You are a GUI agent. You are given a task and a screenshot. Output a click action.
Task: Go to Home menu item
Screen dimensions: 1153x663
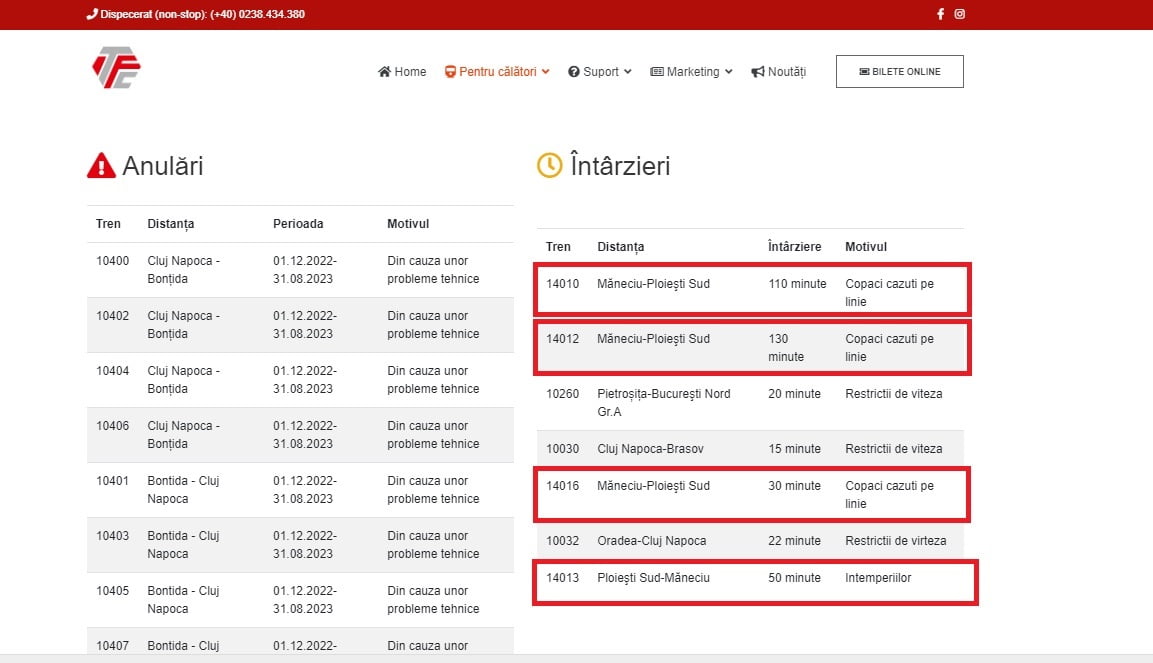(x=401, y=71)
